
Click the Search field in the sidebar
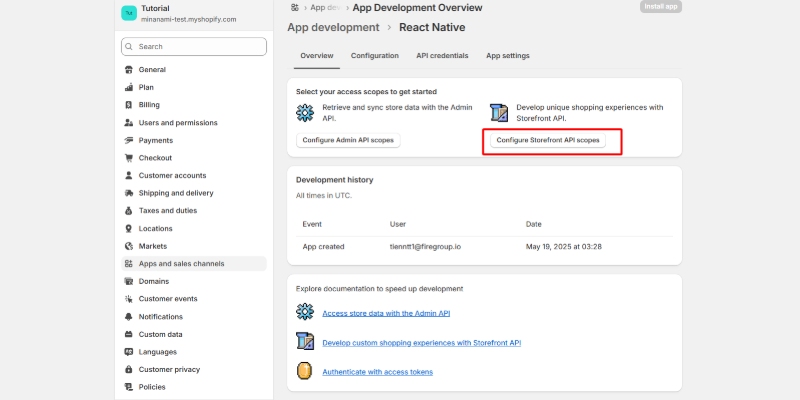[x=194, y=46]
